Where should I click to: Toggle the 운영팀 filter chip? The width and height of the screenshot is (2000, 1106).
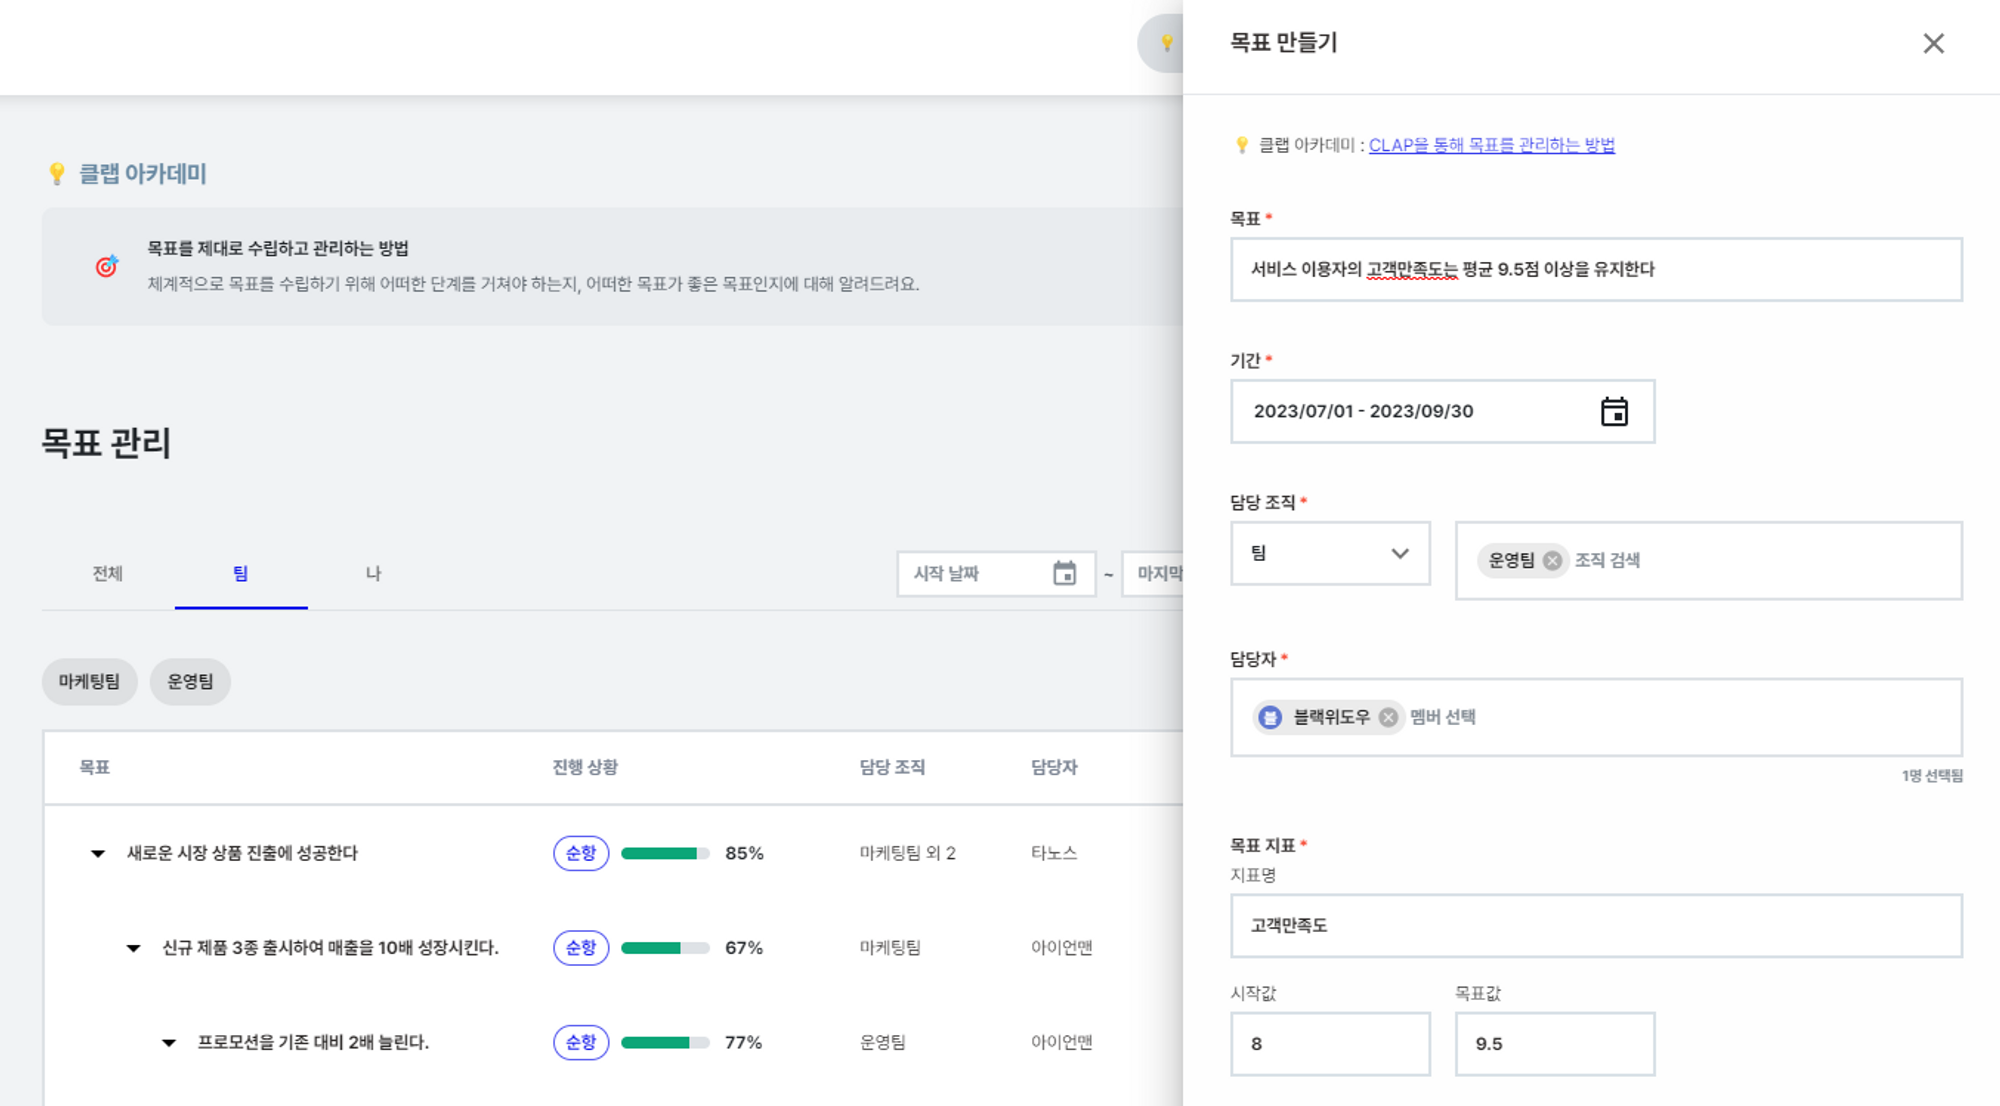[x=190, y=682]
